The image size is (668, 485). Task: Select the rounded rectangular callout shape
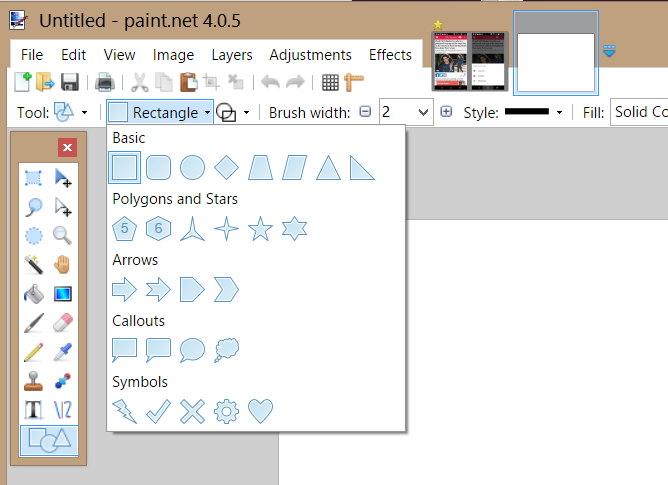tap(158, 350)
